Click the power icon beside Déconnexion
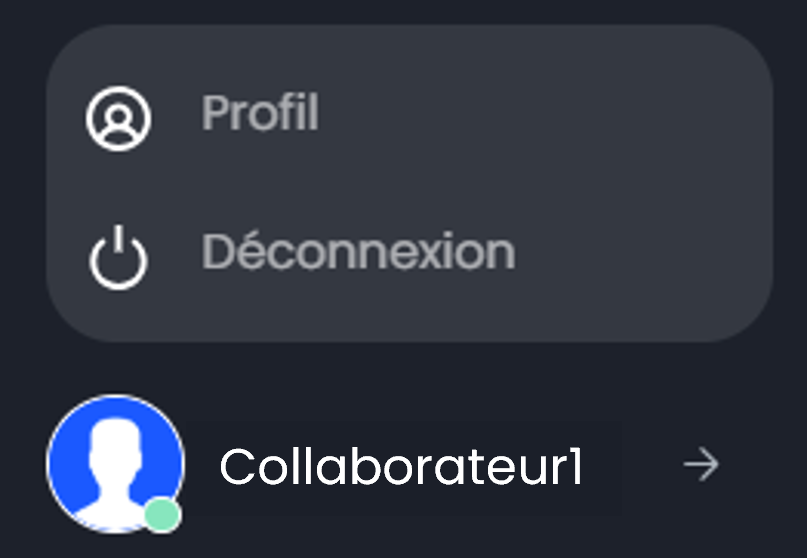The height and width of the screenshot is (558, 807). pyautogui.click(x=118, y=257)
